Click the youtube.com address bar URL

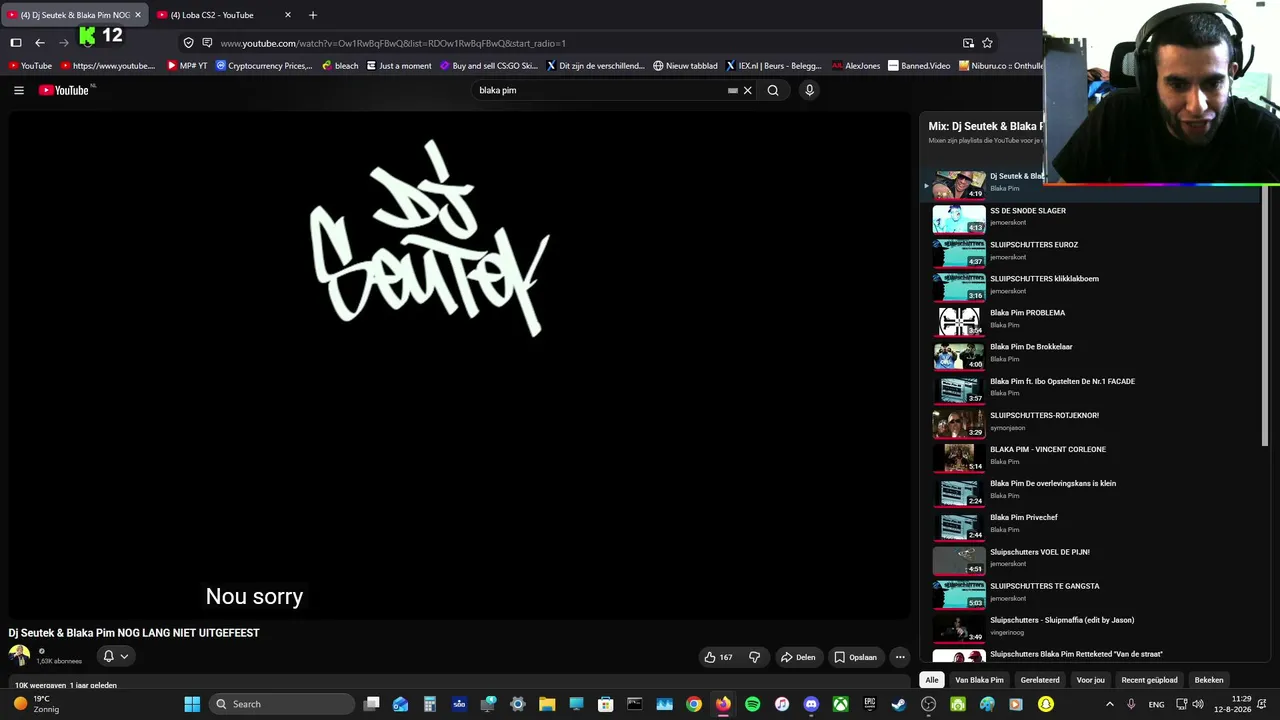[393, 43]
